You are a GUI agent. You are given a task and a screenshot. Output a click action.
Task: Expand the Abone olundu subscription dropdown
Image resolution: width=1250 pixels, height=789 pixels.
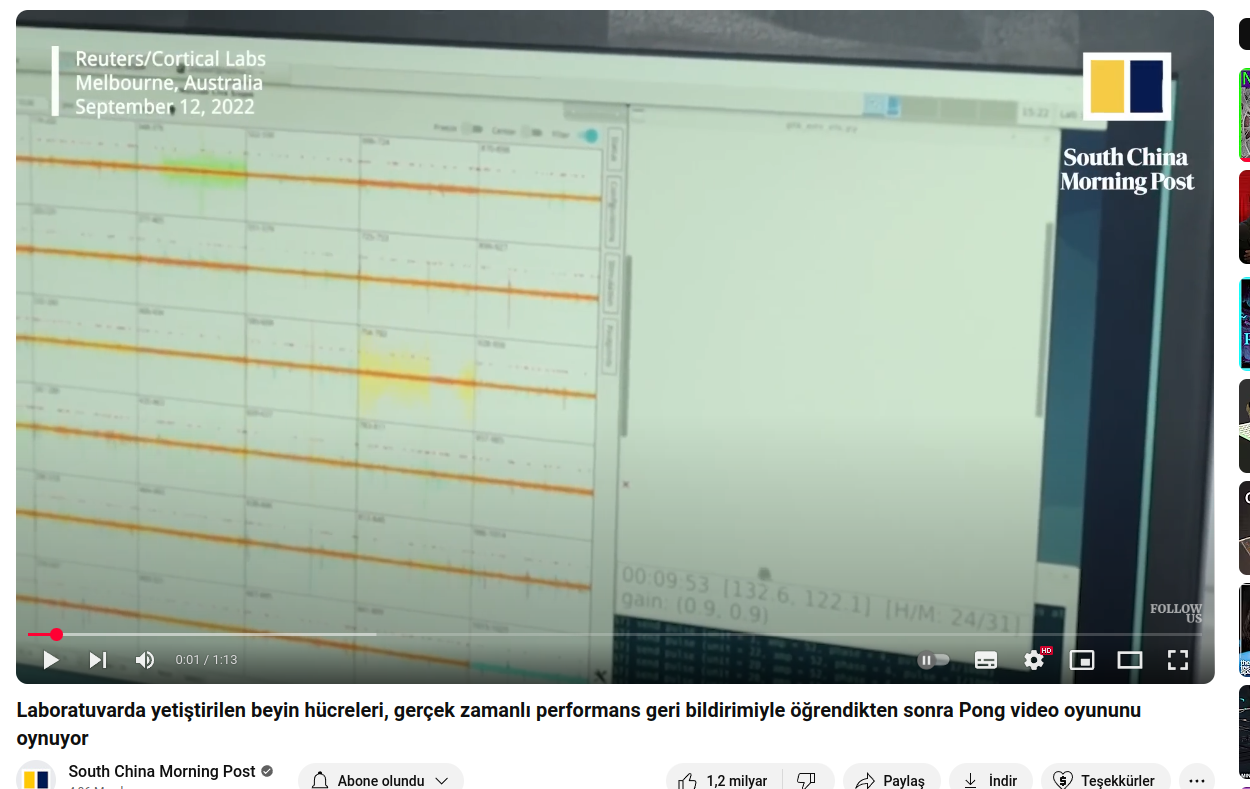pos(381,781)
